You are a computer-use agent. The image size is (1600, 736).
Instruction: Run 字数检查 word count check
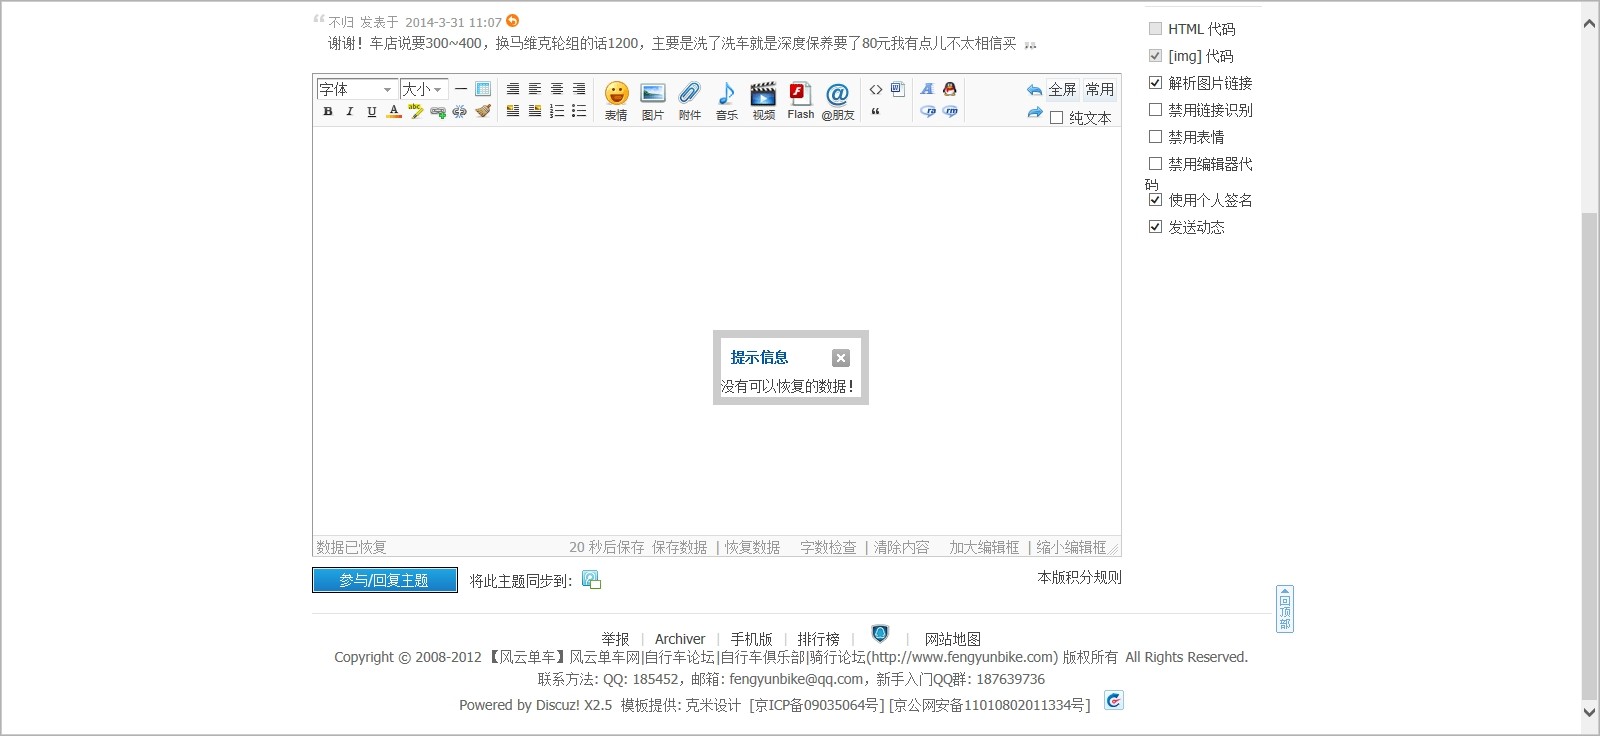coord(828,547)
